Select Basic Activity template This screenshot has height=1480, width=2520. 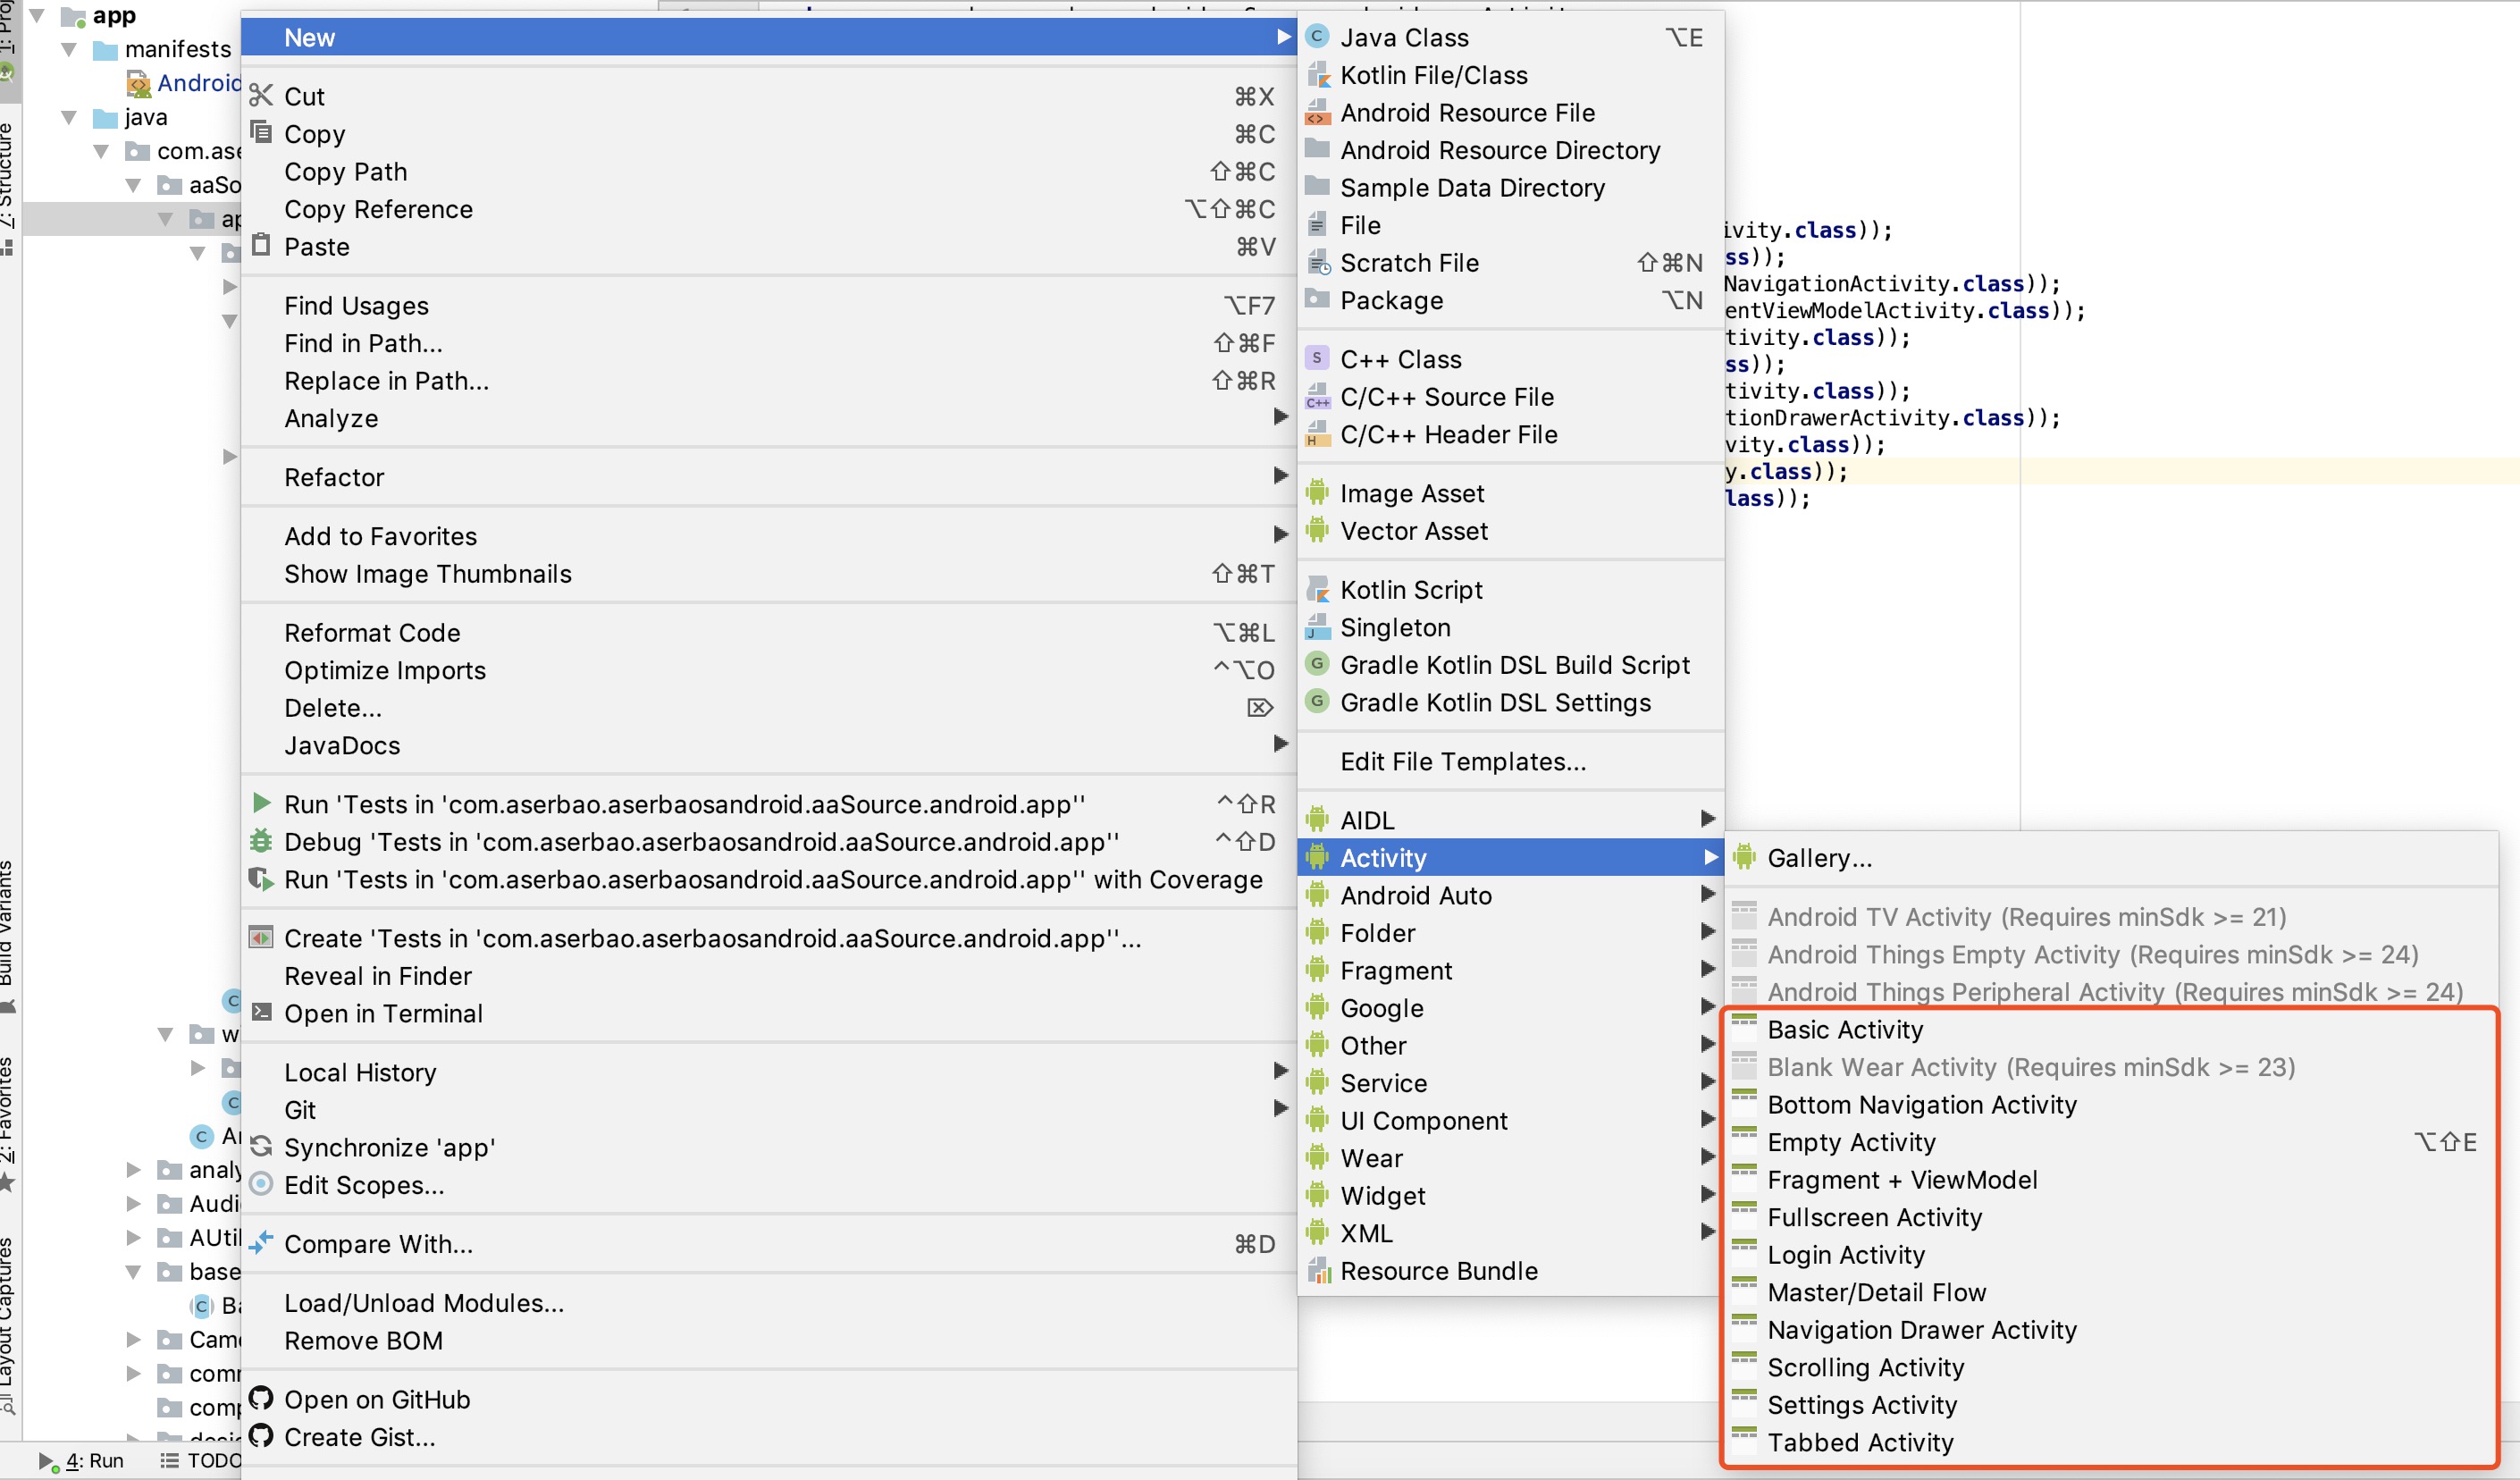(x=2110, y=1029)
